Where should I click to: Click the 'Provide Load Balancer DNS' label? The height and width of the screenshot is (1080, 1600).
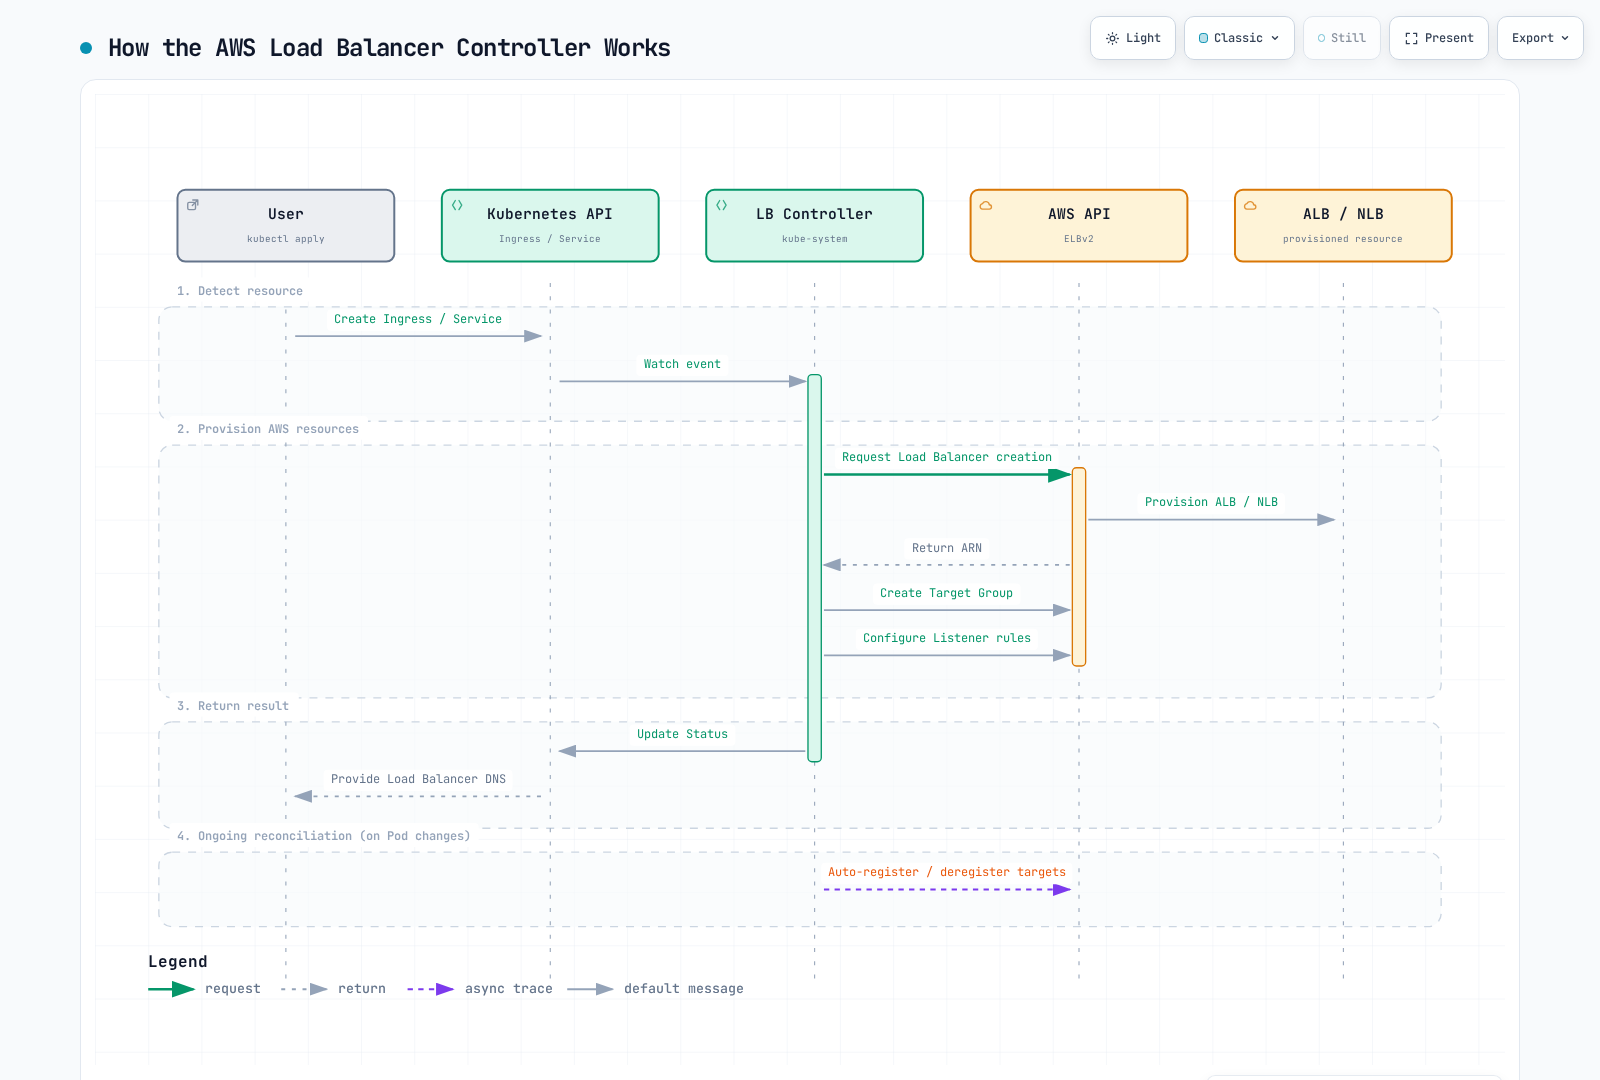point(418,779)
